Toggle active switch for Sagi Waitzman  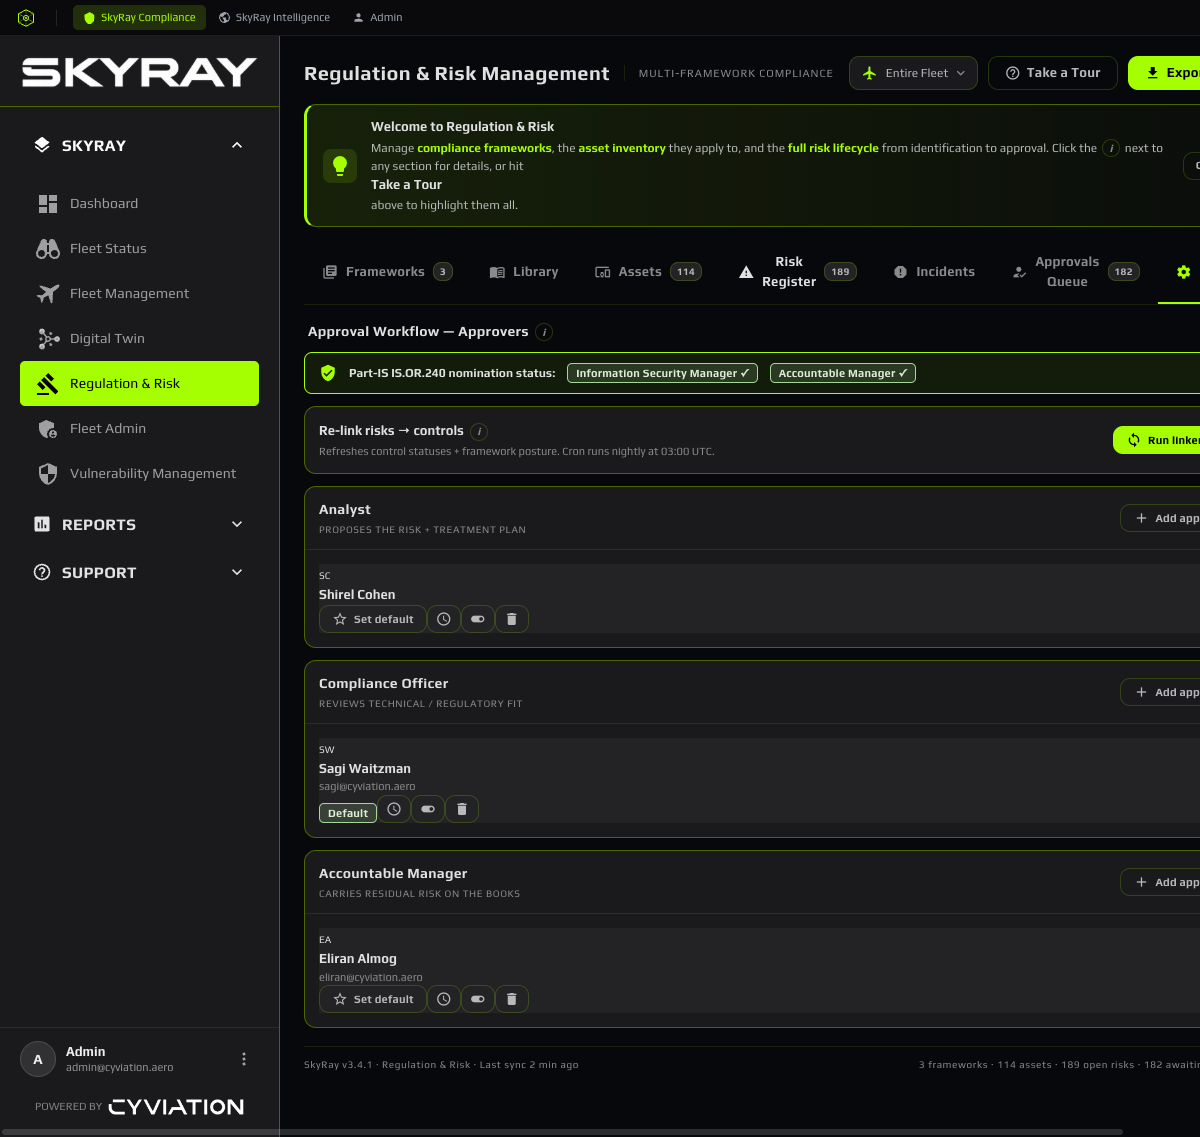[x=428, y=809]
